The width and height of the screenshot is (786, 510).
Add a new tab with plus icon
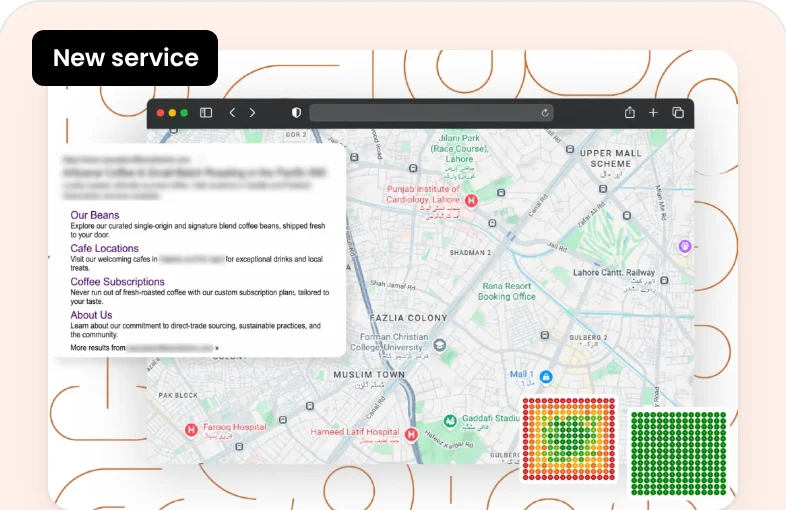tap(653, 113)
